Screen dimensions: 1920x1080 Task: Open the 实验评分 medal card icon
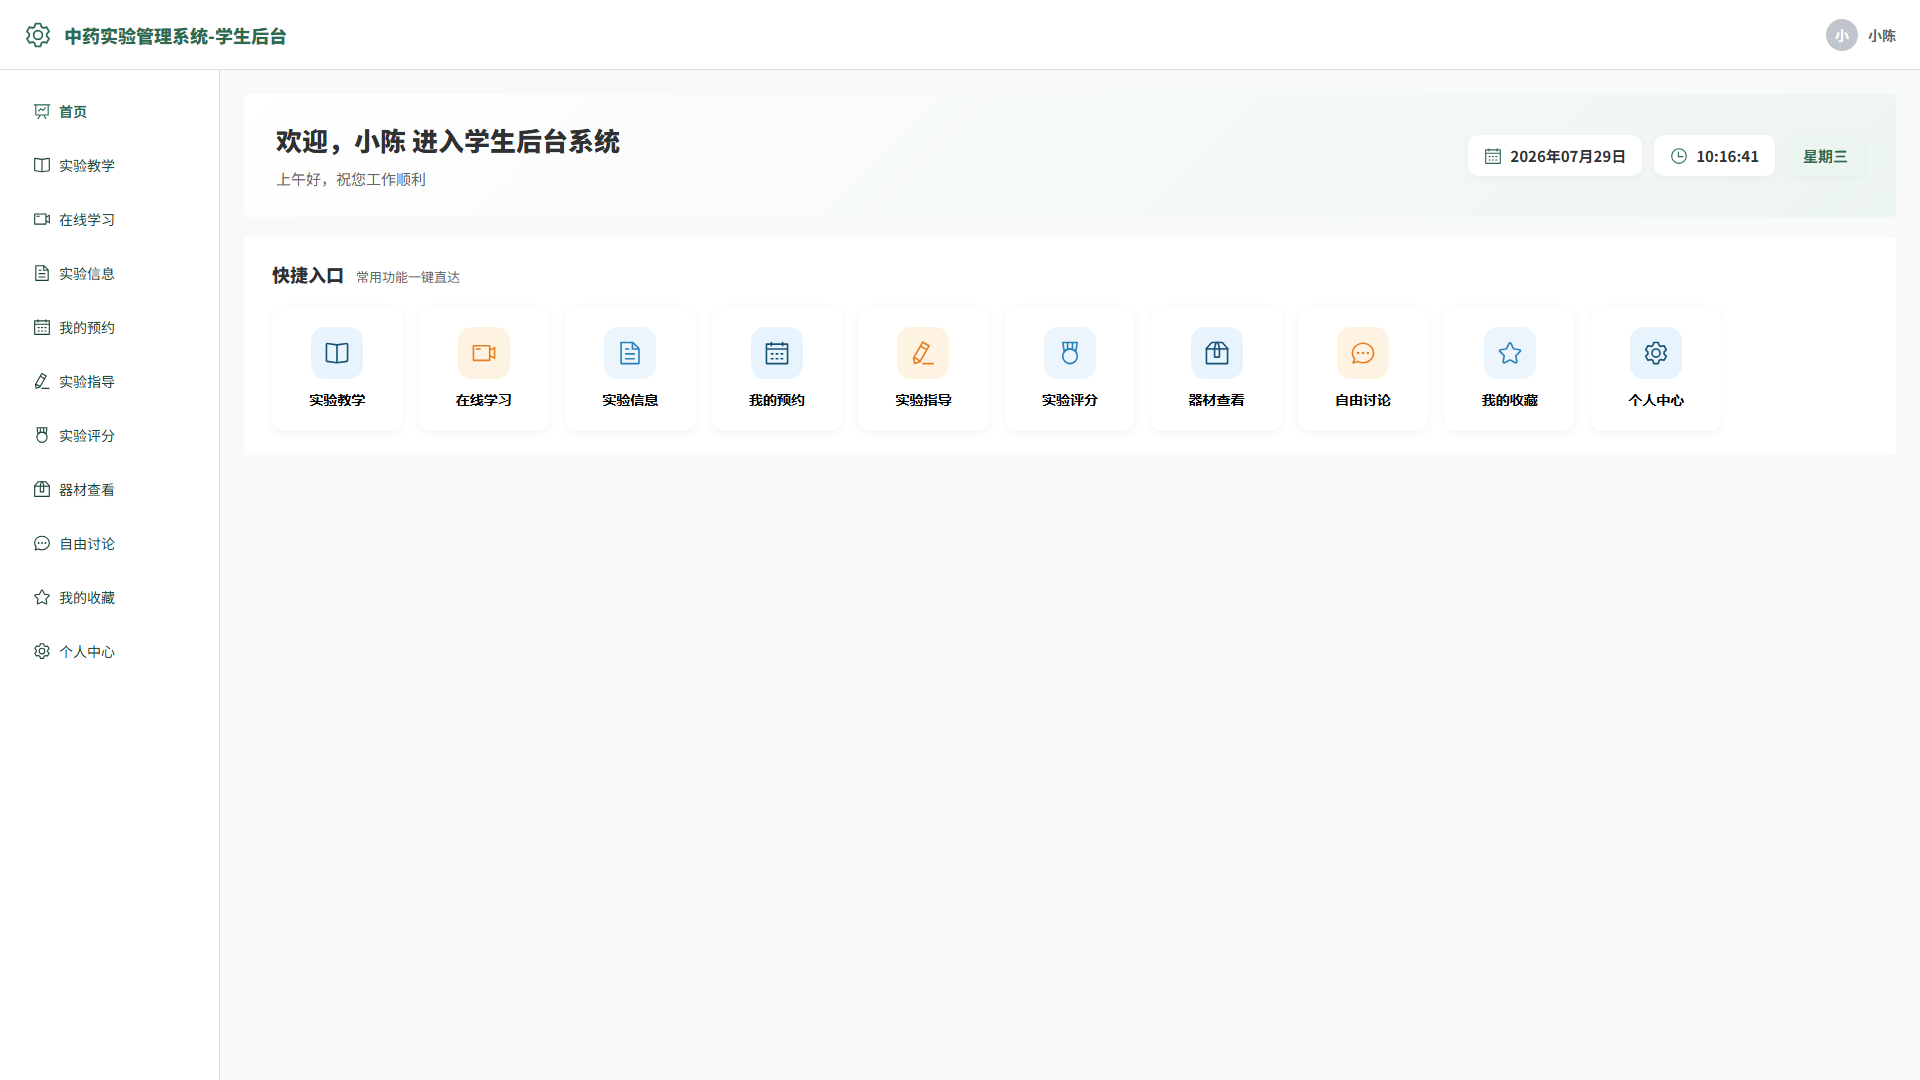point(1070,353)
